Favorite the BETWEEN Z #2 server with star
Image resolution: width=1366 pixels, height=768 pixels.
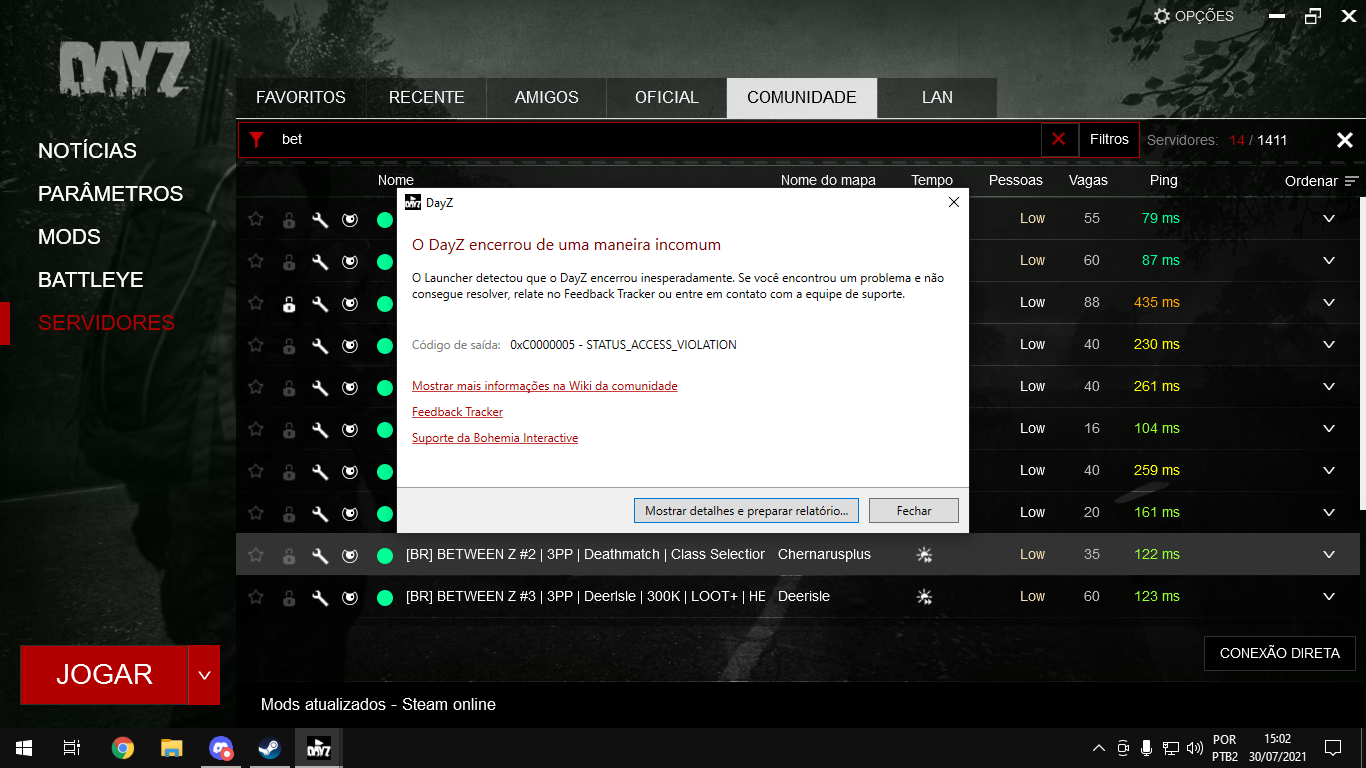point(256,555)
